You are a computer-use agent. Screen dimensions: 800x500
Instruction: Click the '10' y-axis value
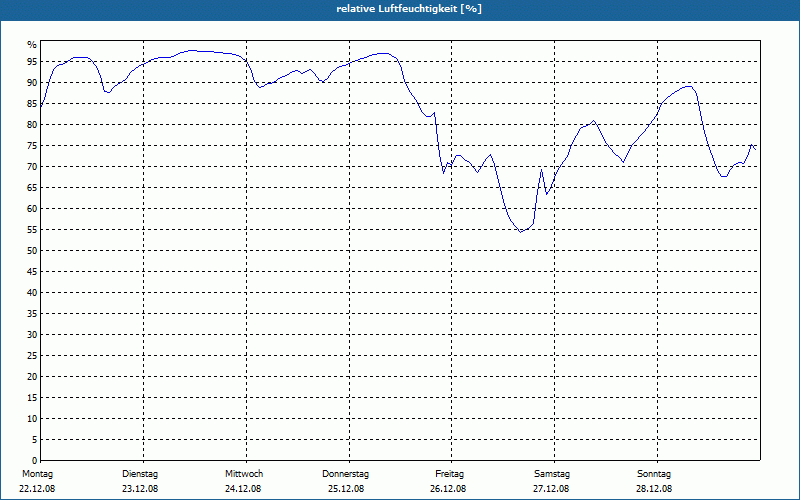[32, 419]
